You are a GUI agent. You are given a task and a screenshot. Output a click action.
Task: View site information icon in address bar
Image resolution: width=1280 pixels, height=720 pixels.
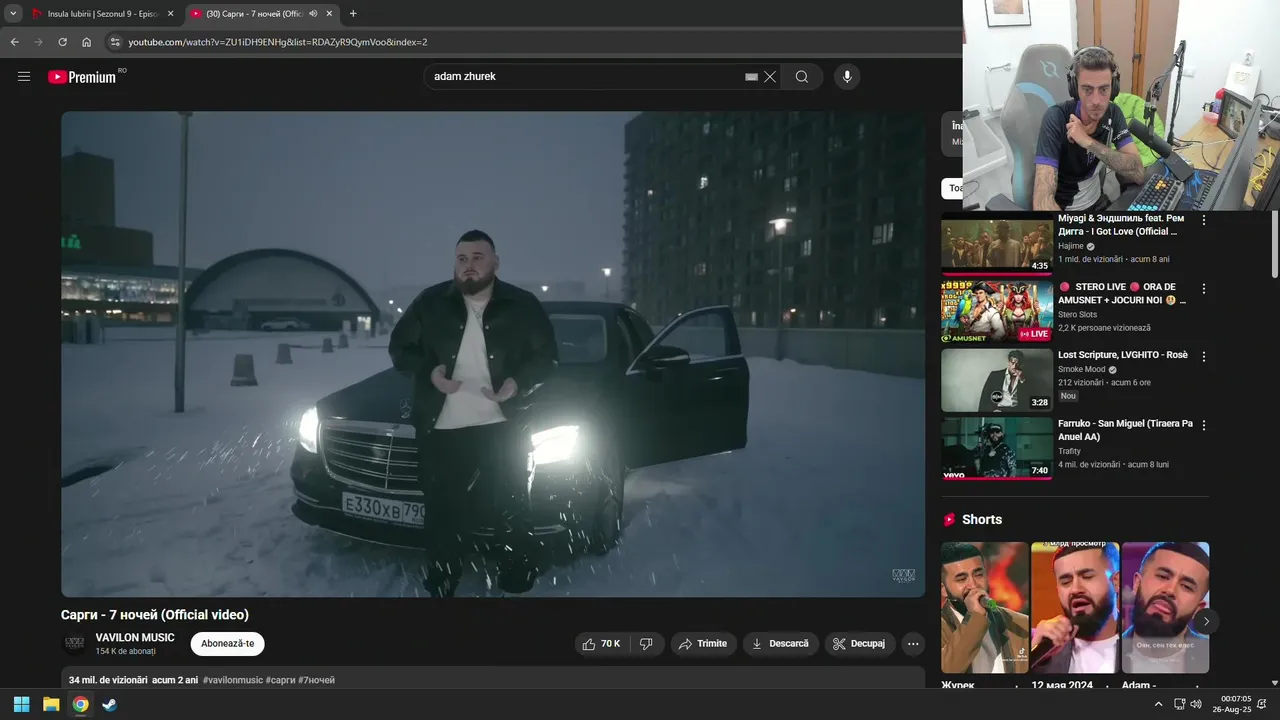114,42
